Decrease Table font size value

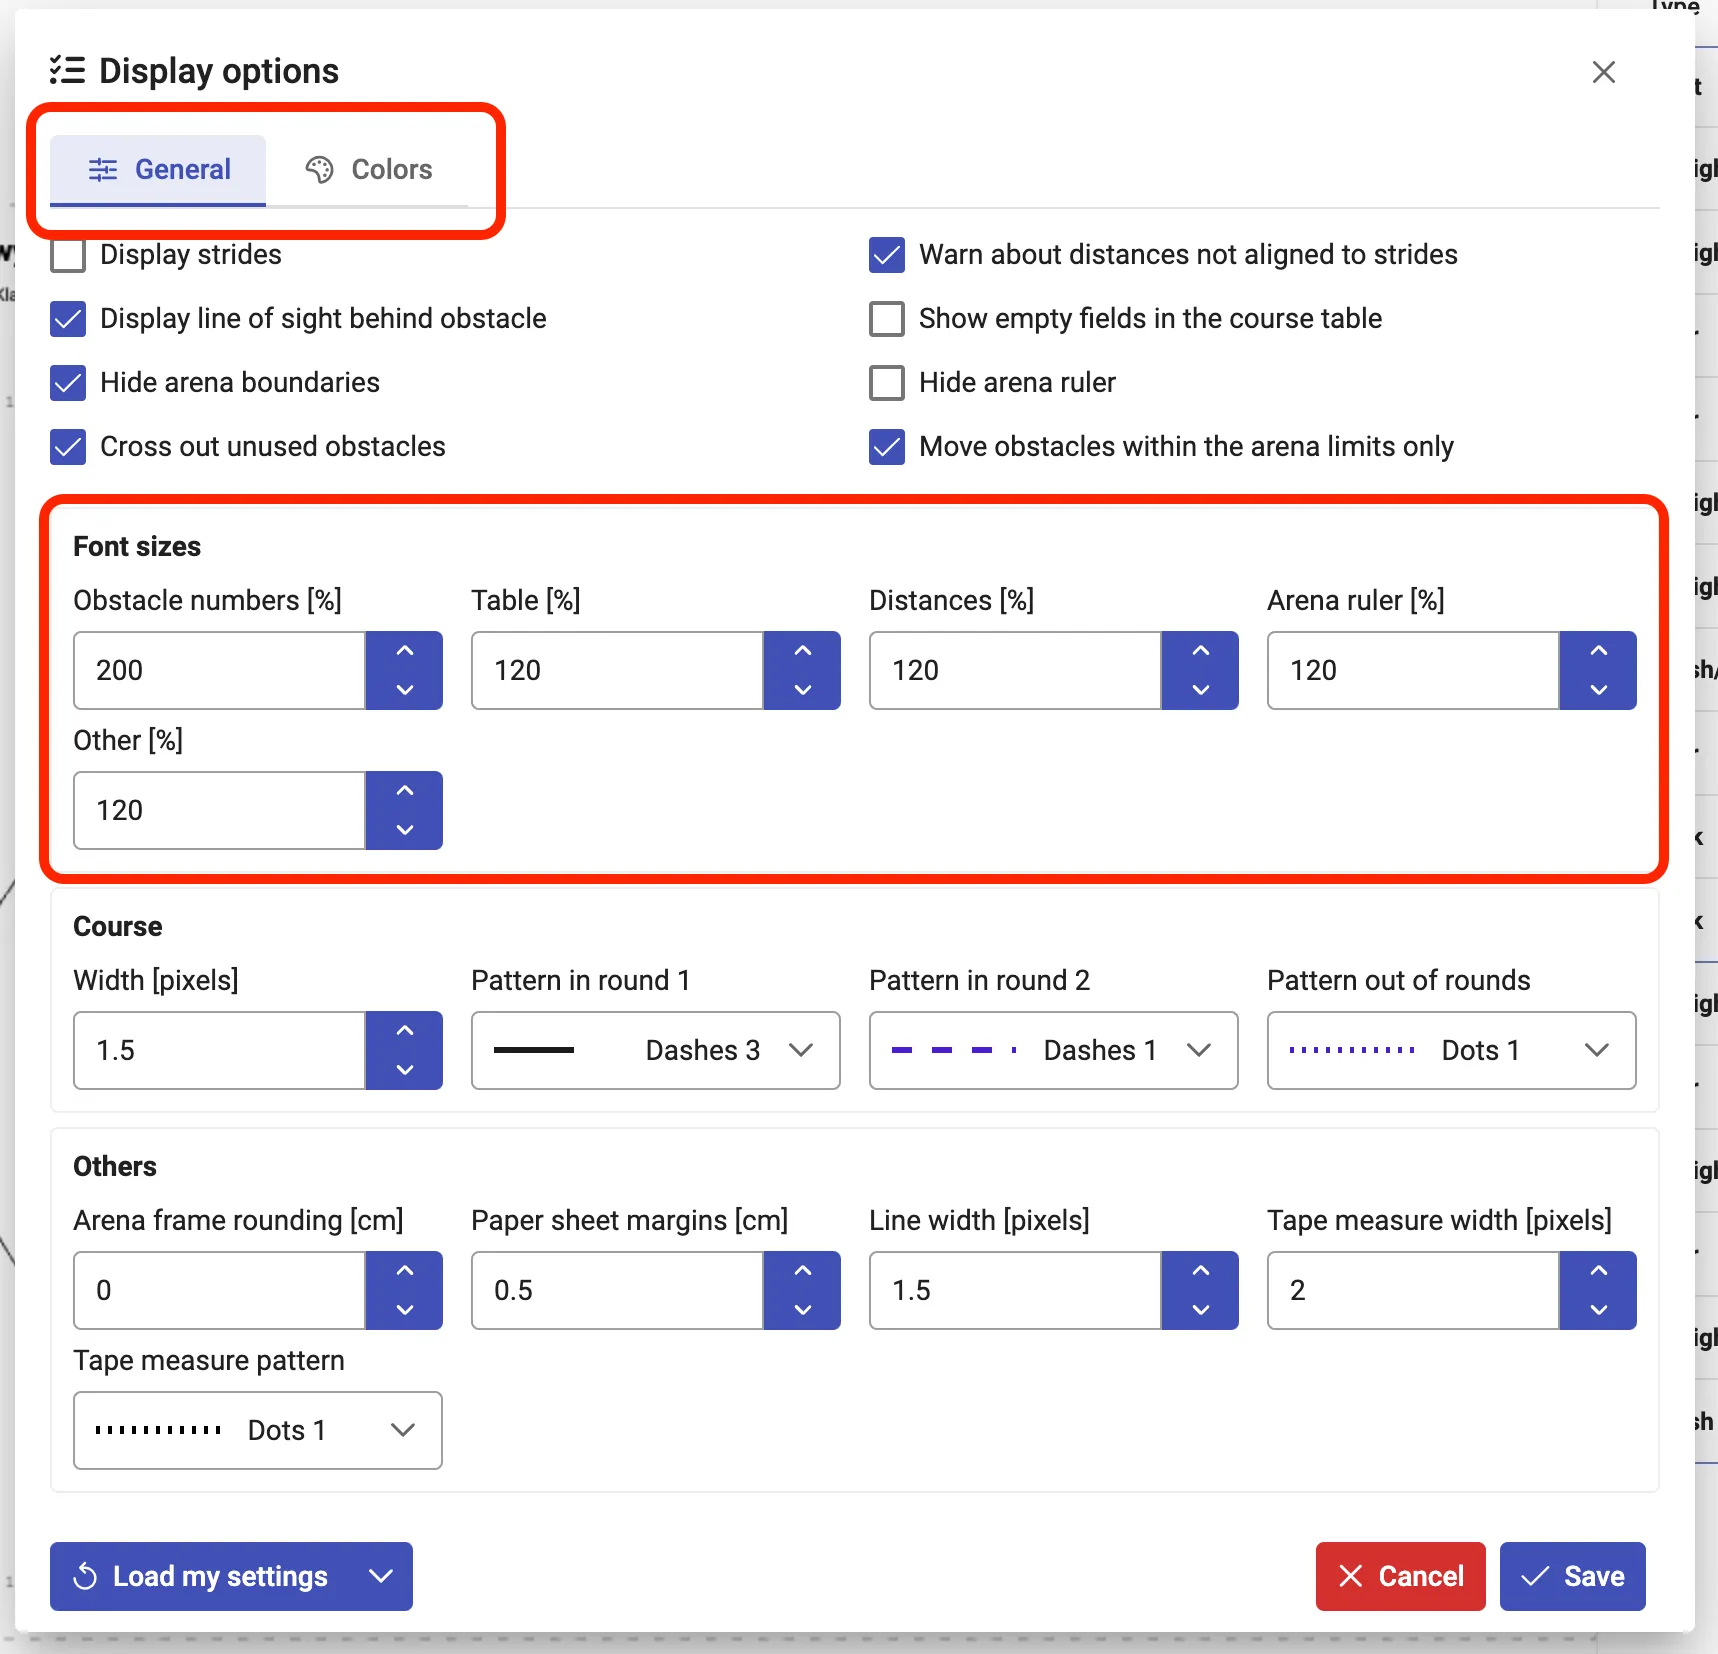pos(802,689)
